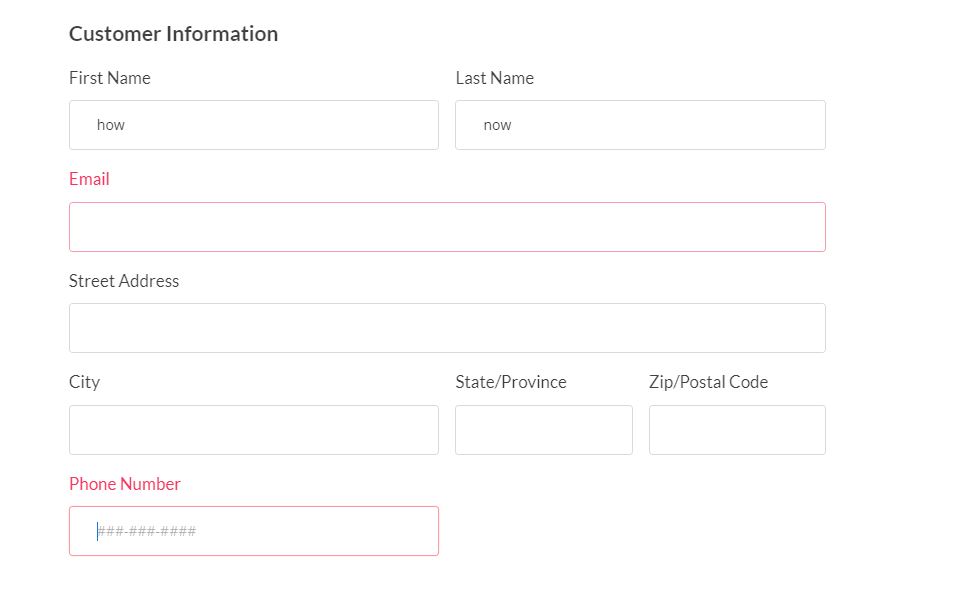The height and width of the screenshot is (591, 960).
Task: Click the Last Name label text
Action: 494,78
